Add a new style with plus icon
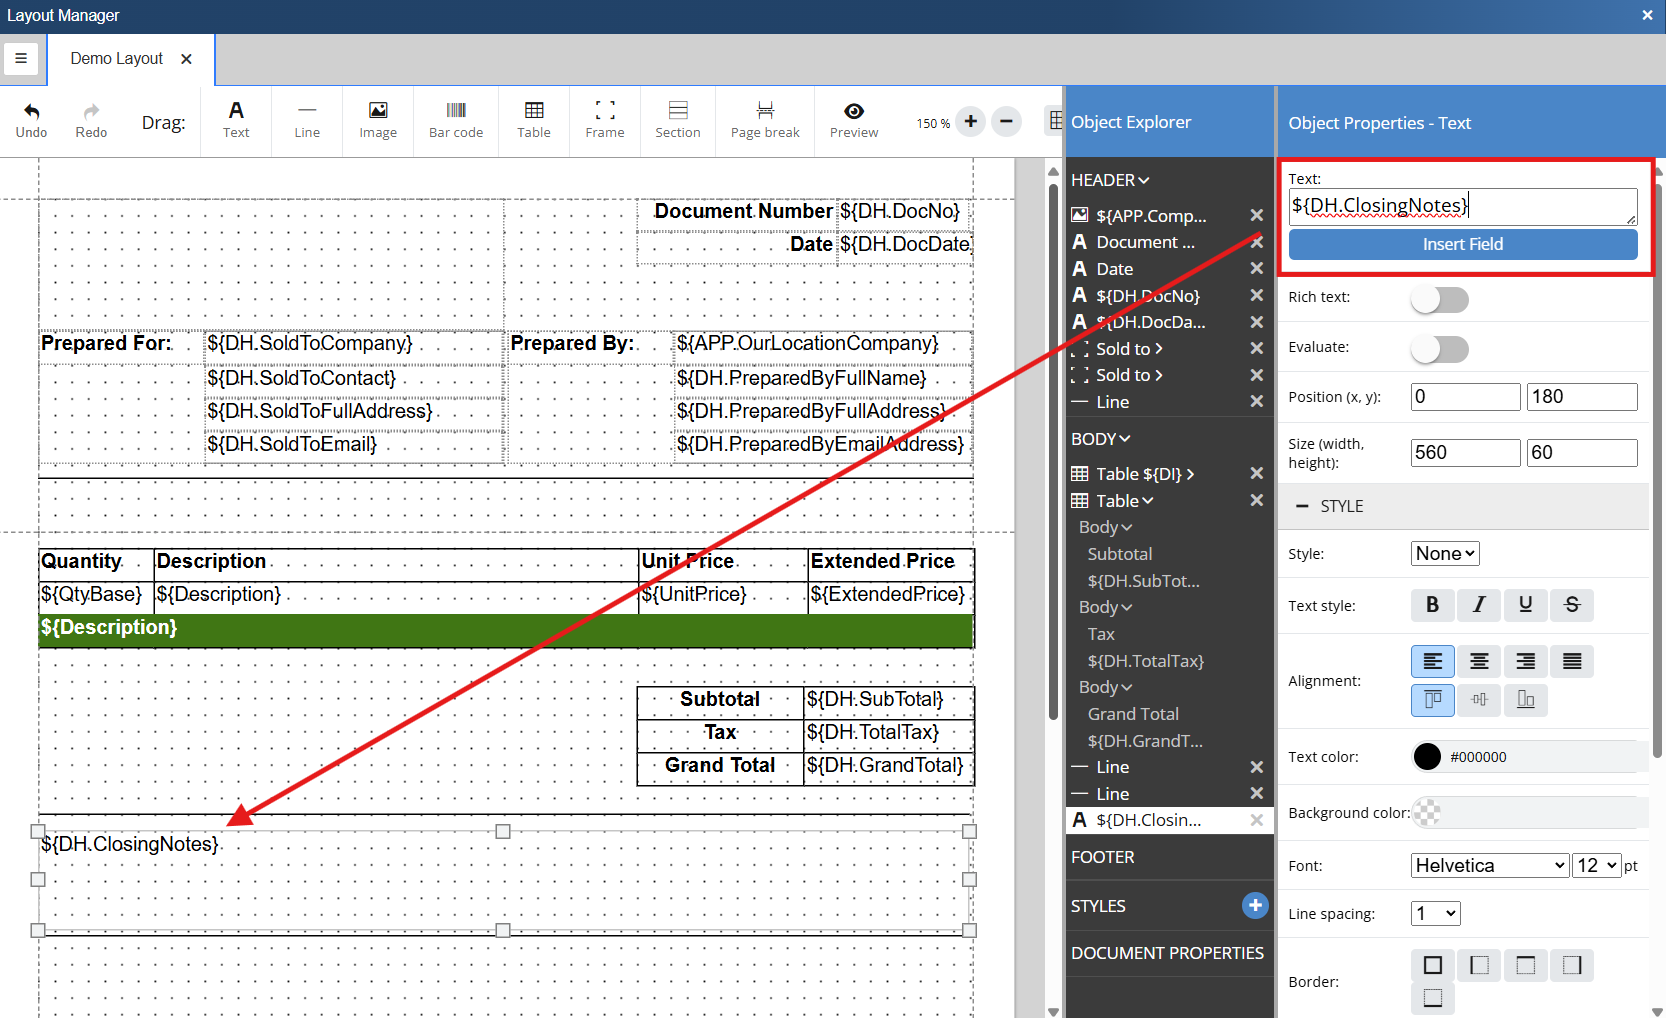 [1254, 906]
